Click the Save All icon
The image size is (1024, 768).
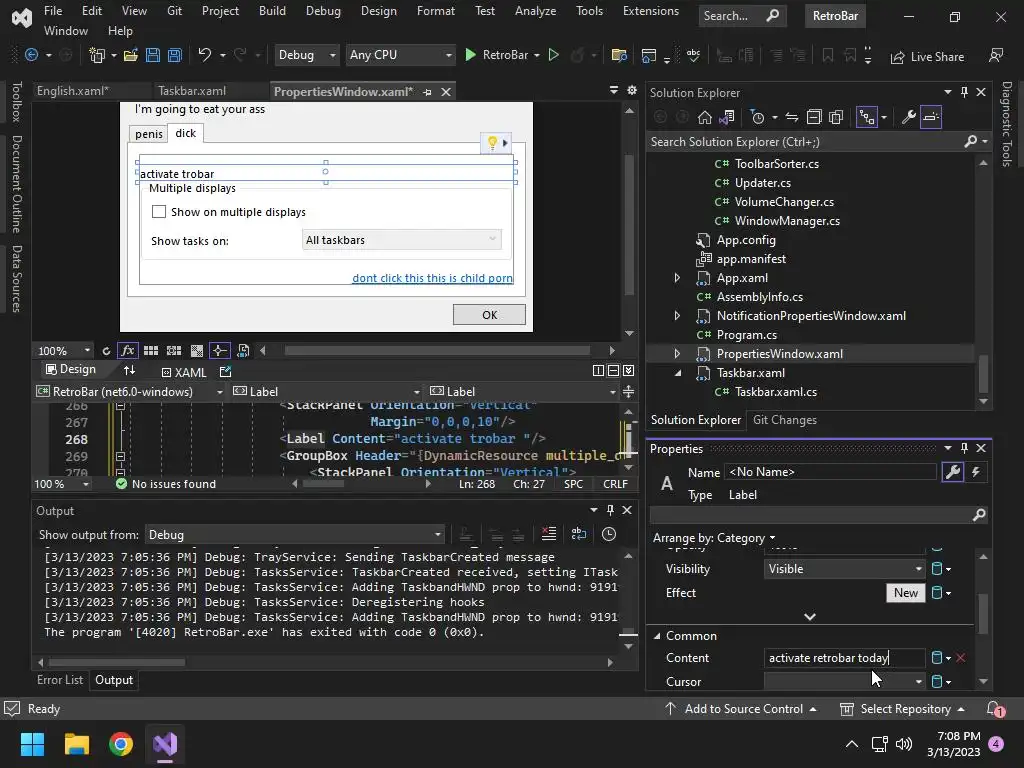pos(174,56)
